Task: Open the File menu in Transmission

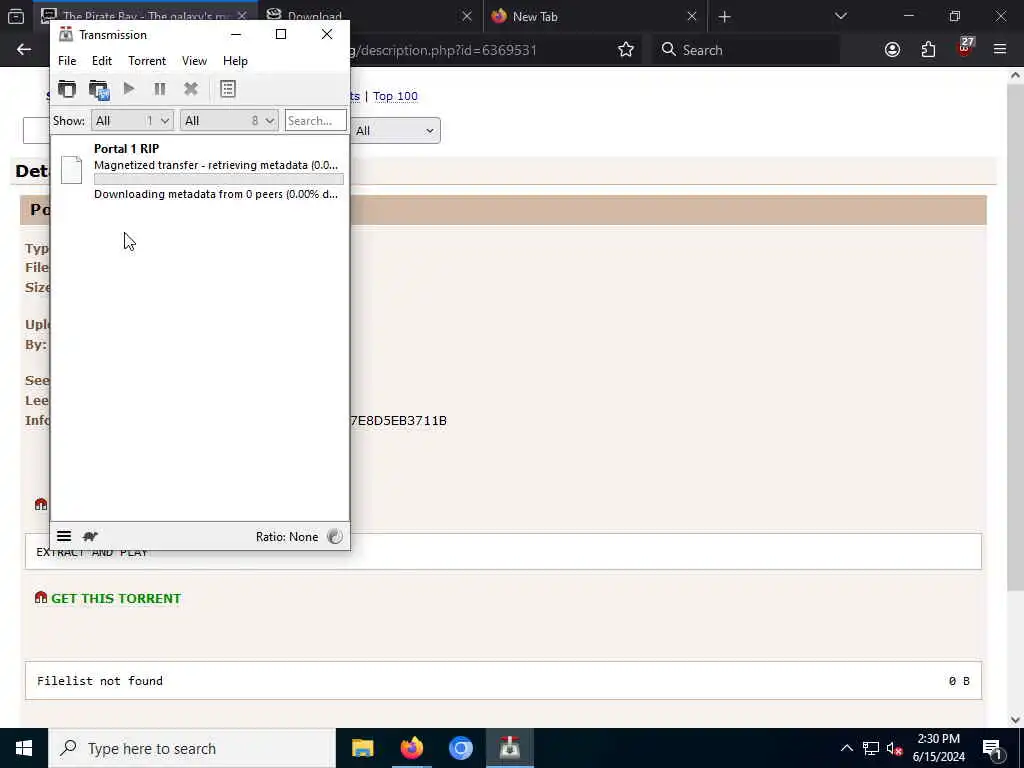Action: (x=67, y=61)
